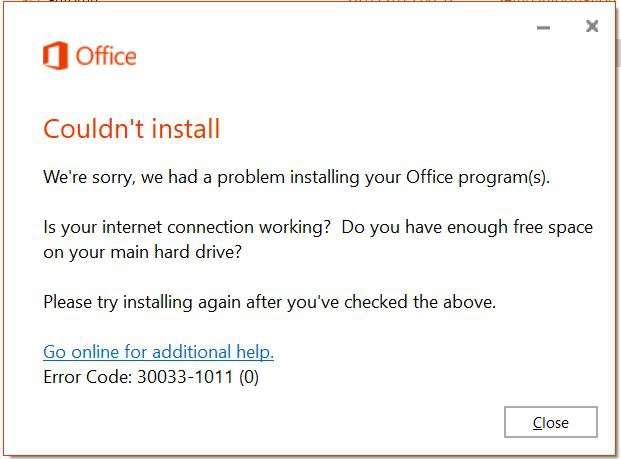This screenshot has height=459, width=621.
Task: Click the (0) after the error code
Action: click(249, 377)
